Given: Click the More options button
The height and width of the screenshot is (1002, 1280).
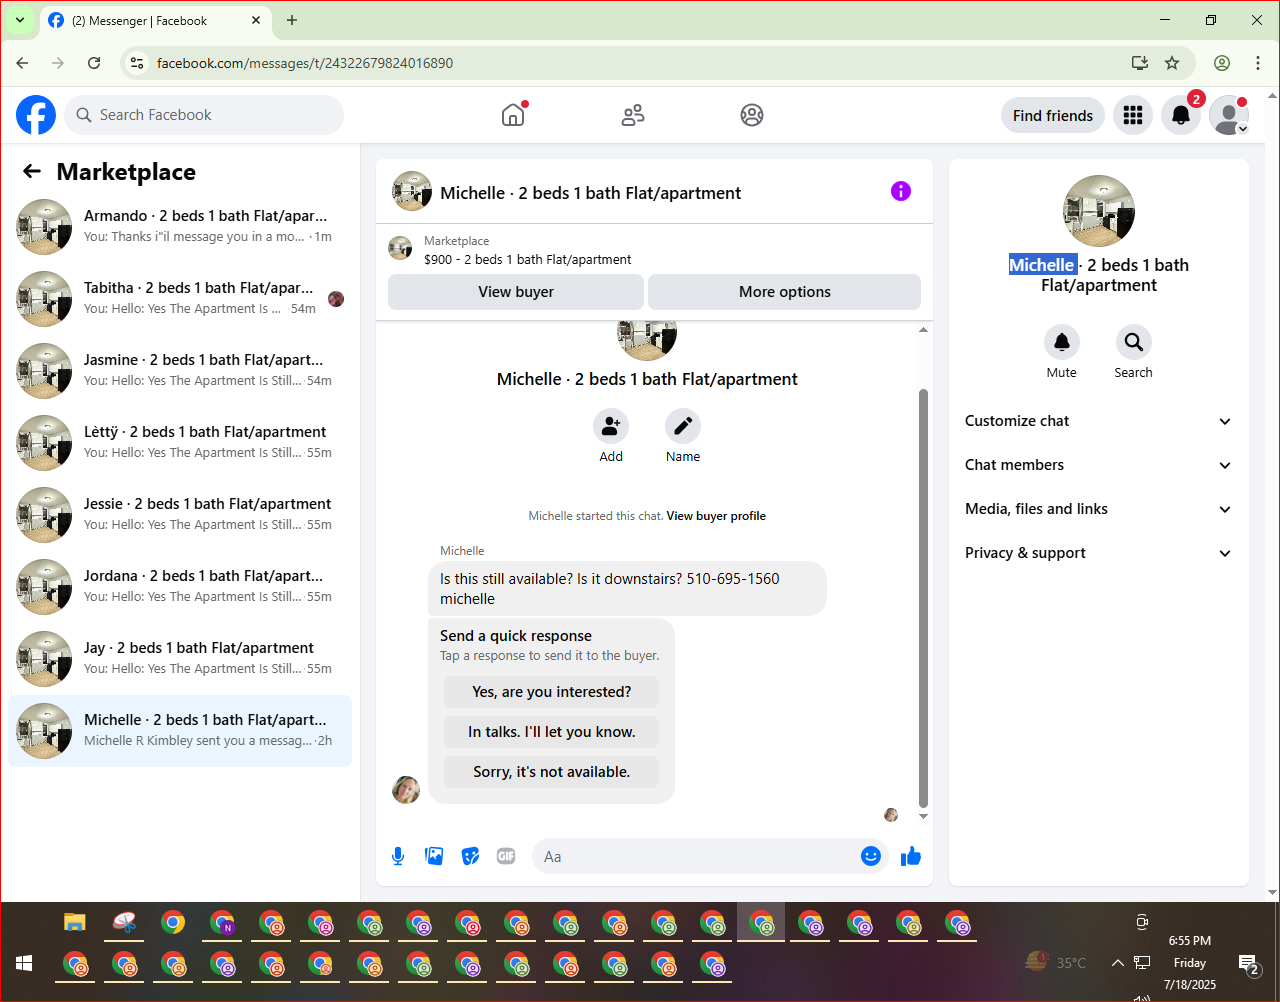Looking at the screenshot, I should click(x=785, y=292).
